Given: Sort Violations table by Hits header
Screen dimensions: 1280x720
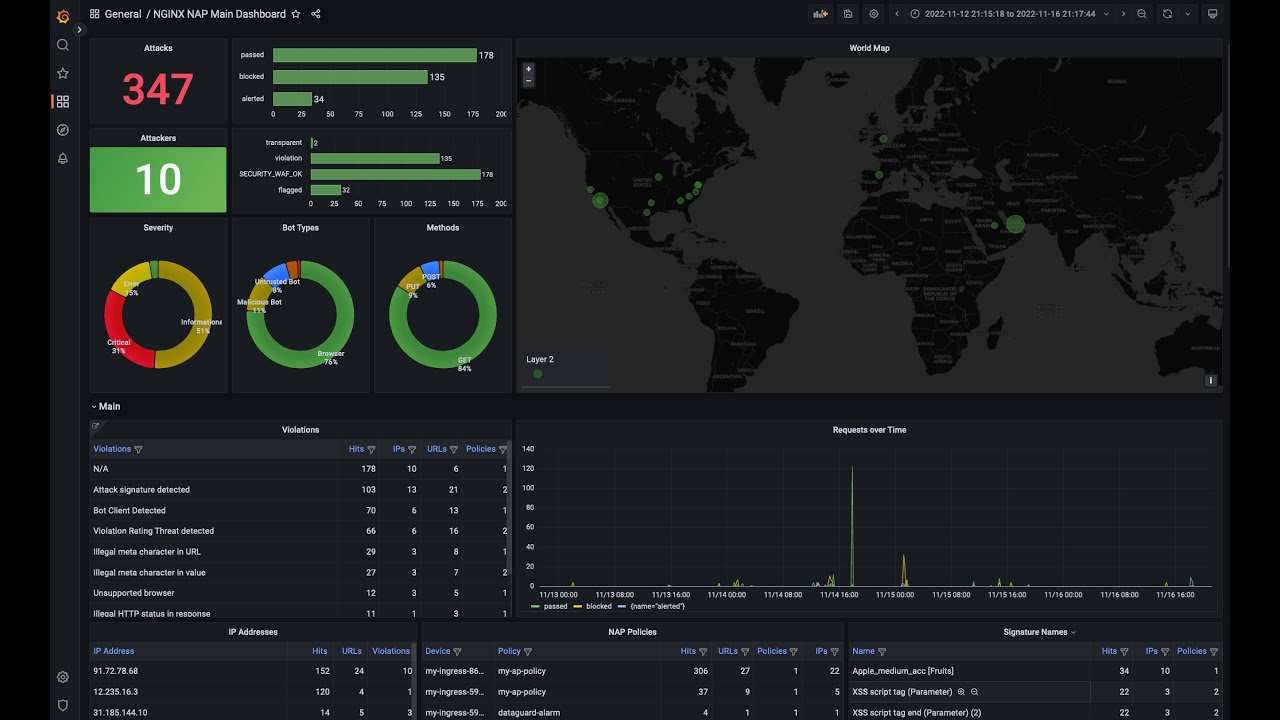Looking at the screenshot, I should [x=356, y=449].
